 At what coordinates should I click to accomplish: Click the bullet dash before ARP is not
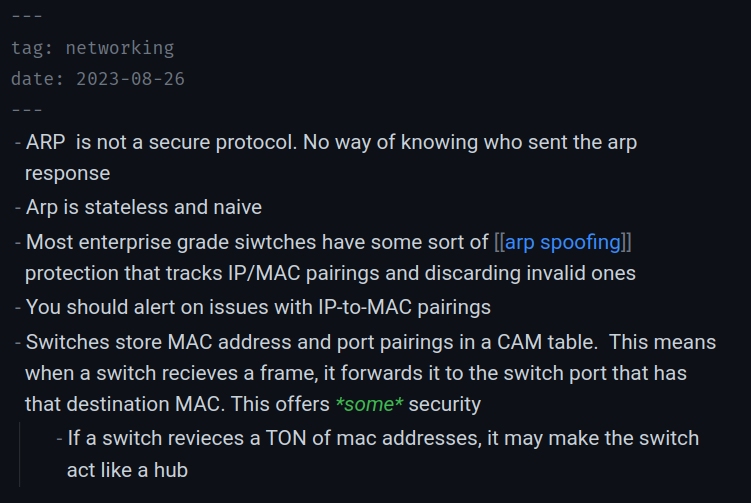19,143
